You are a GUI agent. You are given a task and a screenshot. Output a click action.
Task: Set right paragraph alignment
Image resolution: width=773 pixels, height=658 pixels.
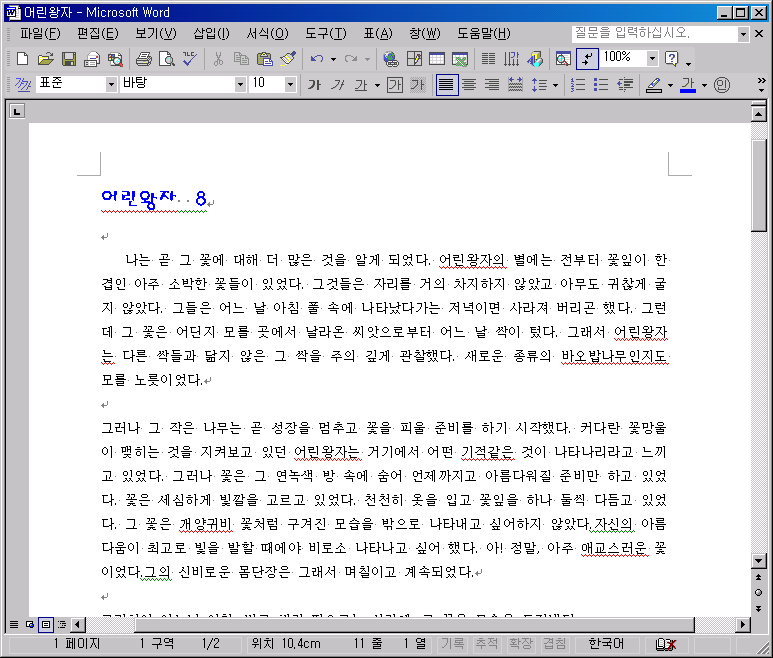pyautogui.click(x=492, y=85)
